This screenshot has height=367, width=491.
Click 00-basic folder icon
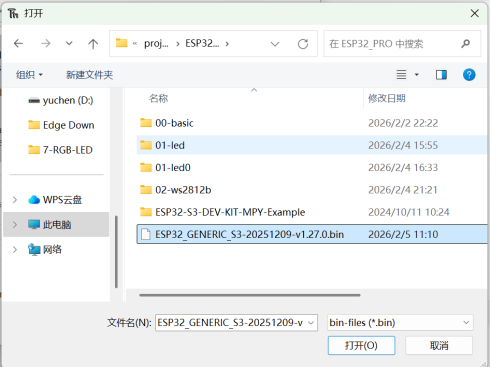point(146,123)
